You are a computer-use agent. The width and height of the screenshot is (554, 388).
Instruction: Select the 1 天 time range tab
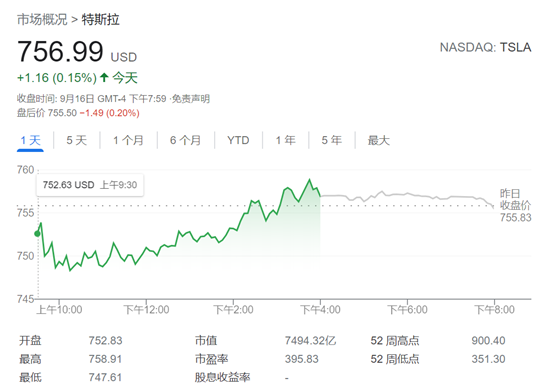[x=30, y=140]
